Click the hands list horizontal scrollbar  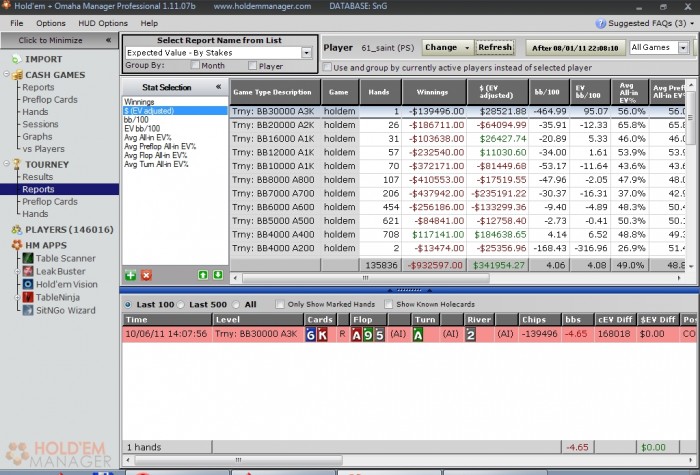pyautogui.click(x=238, y=460)
